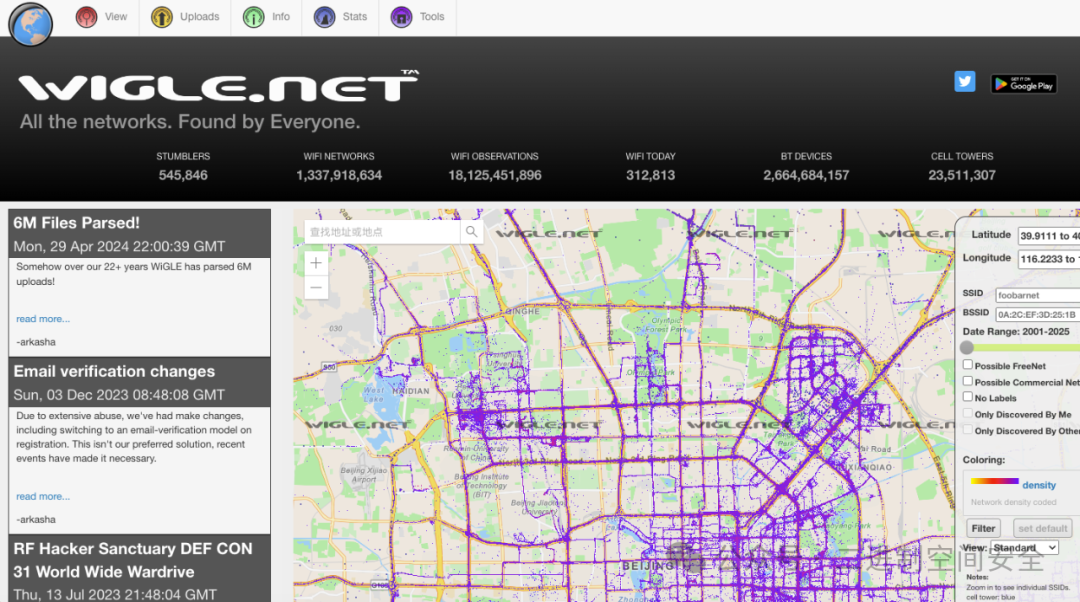This screenshot has width=1080, height=602.
Task: Click the set default button
Action: click(1042, 528)
